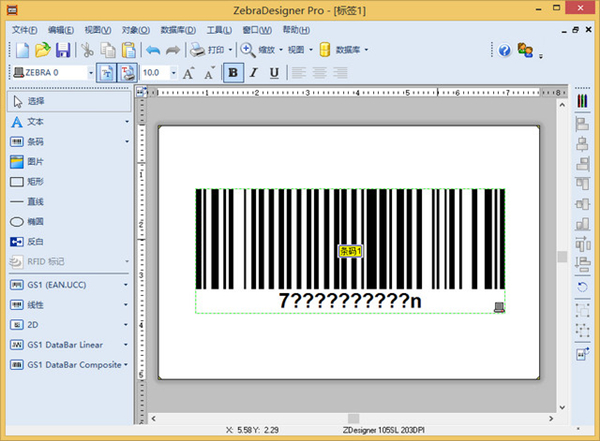
Task: Click align bottoms icon
Action: [582, 224]
